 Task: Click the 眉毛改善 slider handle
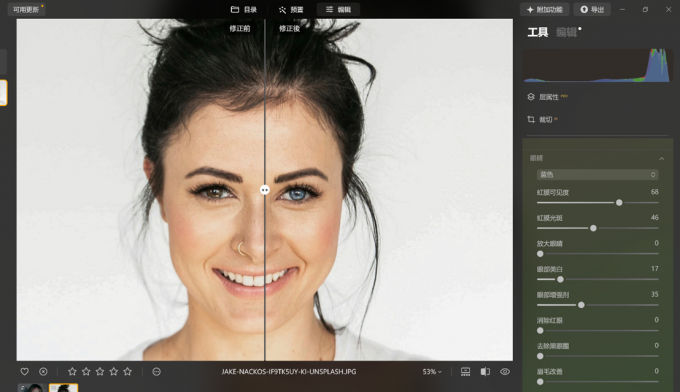pos(540,382)
